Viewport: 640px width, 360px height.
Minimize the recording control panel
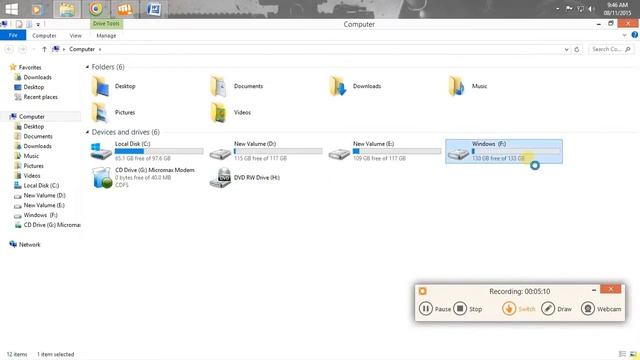pos(594,290)
